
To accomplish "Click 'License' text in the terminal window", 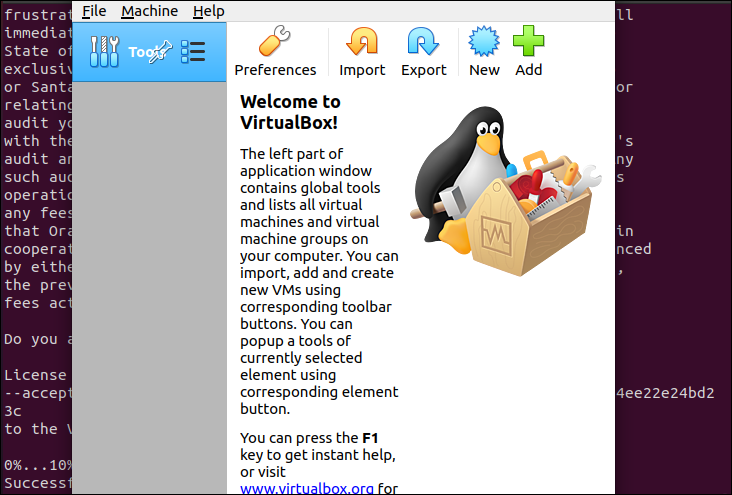I will click(x=35, y=375).
